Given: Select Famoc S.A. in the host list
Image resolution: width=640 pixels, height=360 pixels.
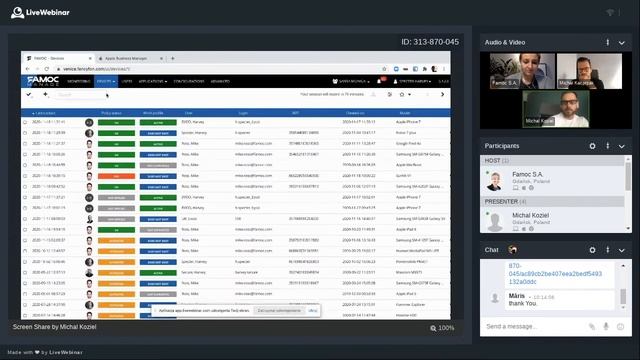Looking at the screenshot, I should pyautogui.click(x=552, y=181).
